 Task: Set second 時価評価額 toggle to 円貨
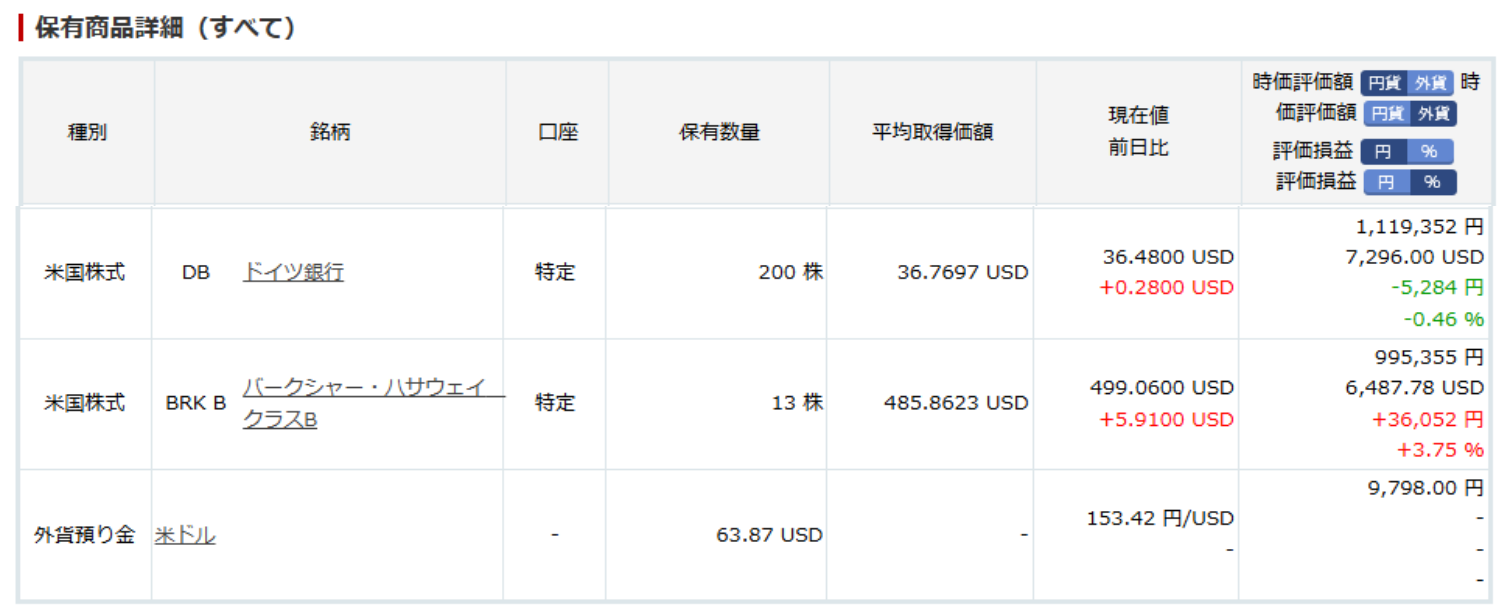click(x=1385, y=114)
